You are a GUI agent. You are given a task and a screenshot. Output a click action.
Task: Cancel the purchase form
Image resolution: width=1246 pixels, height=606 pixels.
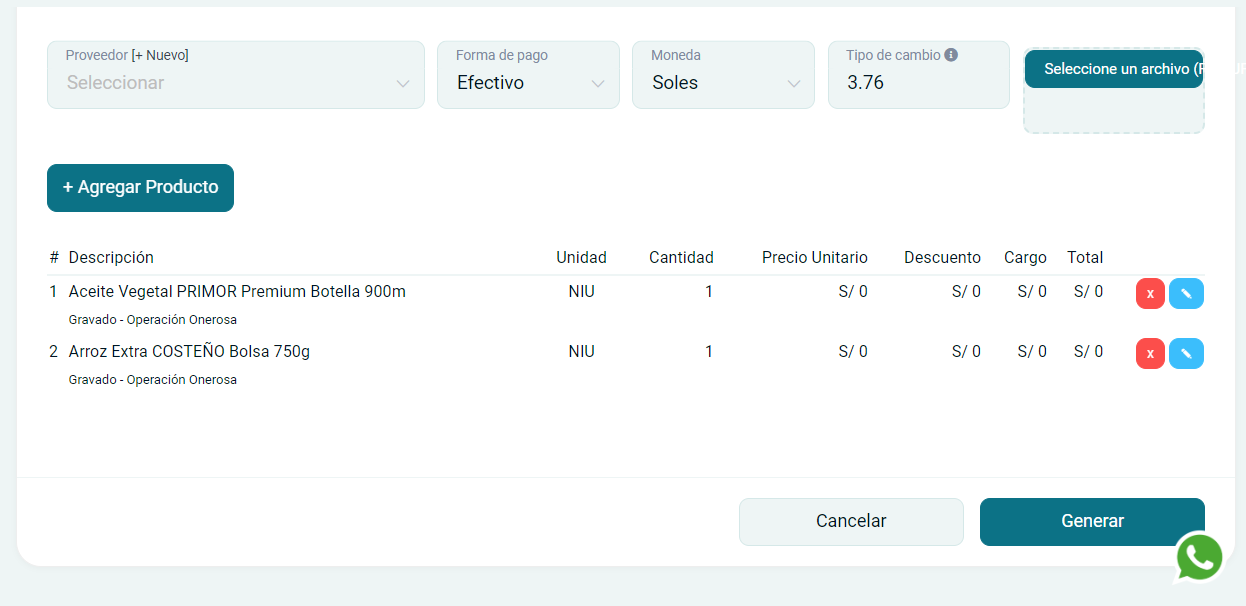pyautogui.click(x=851, y=521)
